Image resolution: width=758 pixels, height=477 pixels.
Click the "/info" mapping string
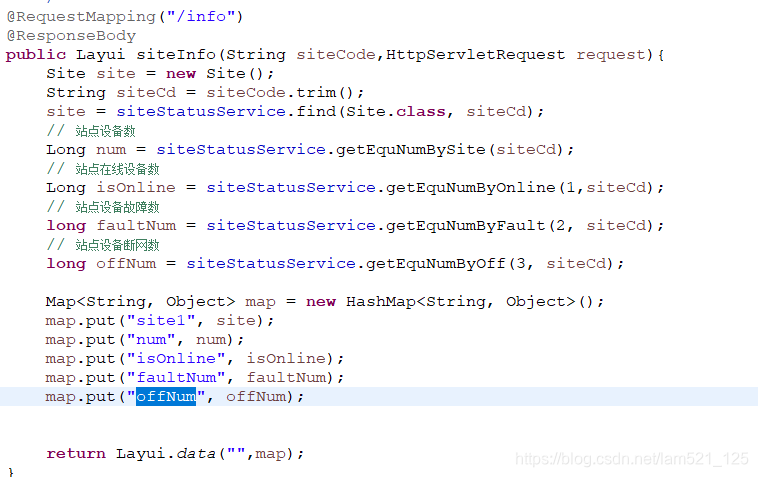click(201, 16)
